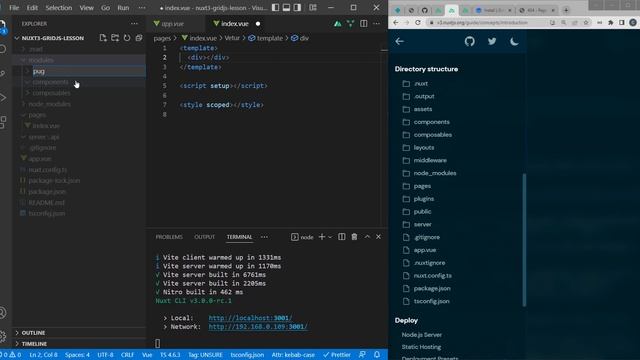This screenshot has height=360, width=640.
Task: Open the View menu
Action: 87,8
